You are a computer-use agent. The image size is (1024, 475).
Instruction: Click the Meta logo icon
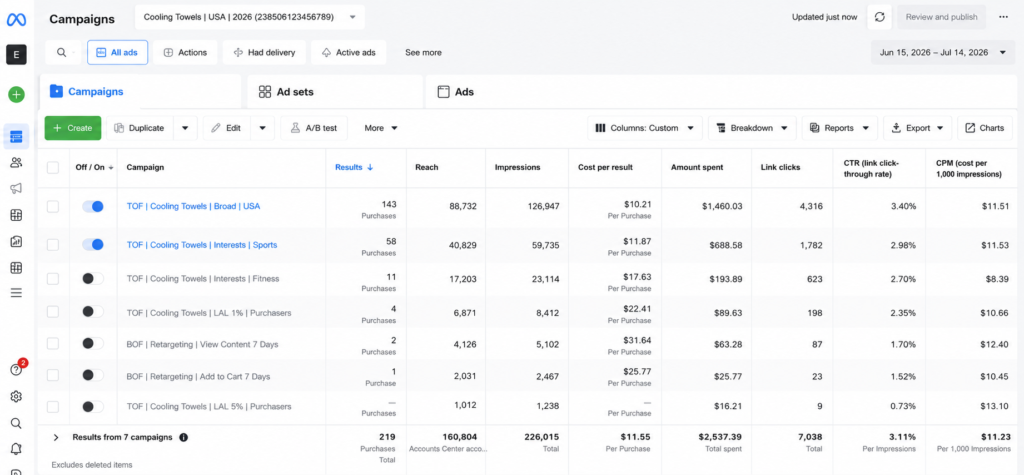point(16,20)
